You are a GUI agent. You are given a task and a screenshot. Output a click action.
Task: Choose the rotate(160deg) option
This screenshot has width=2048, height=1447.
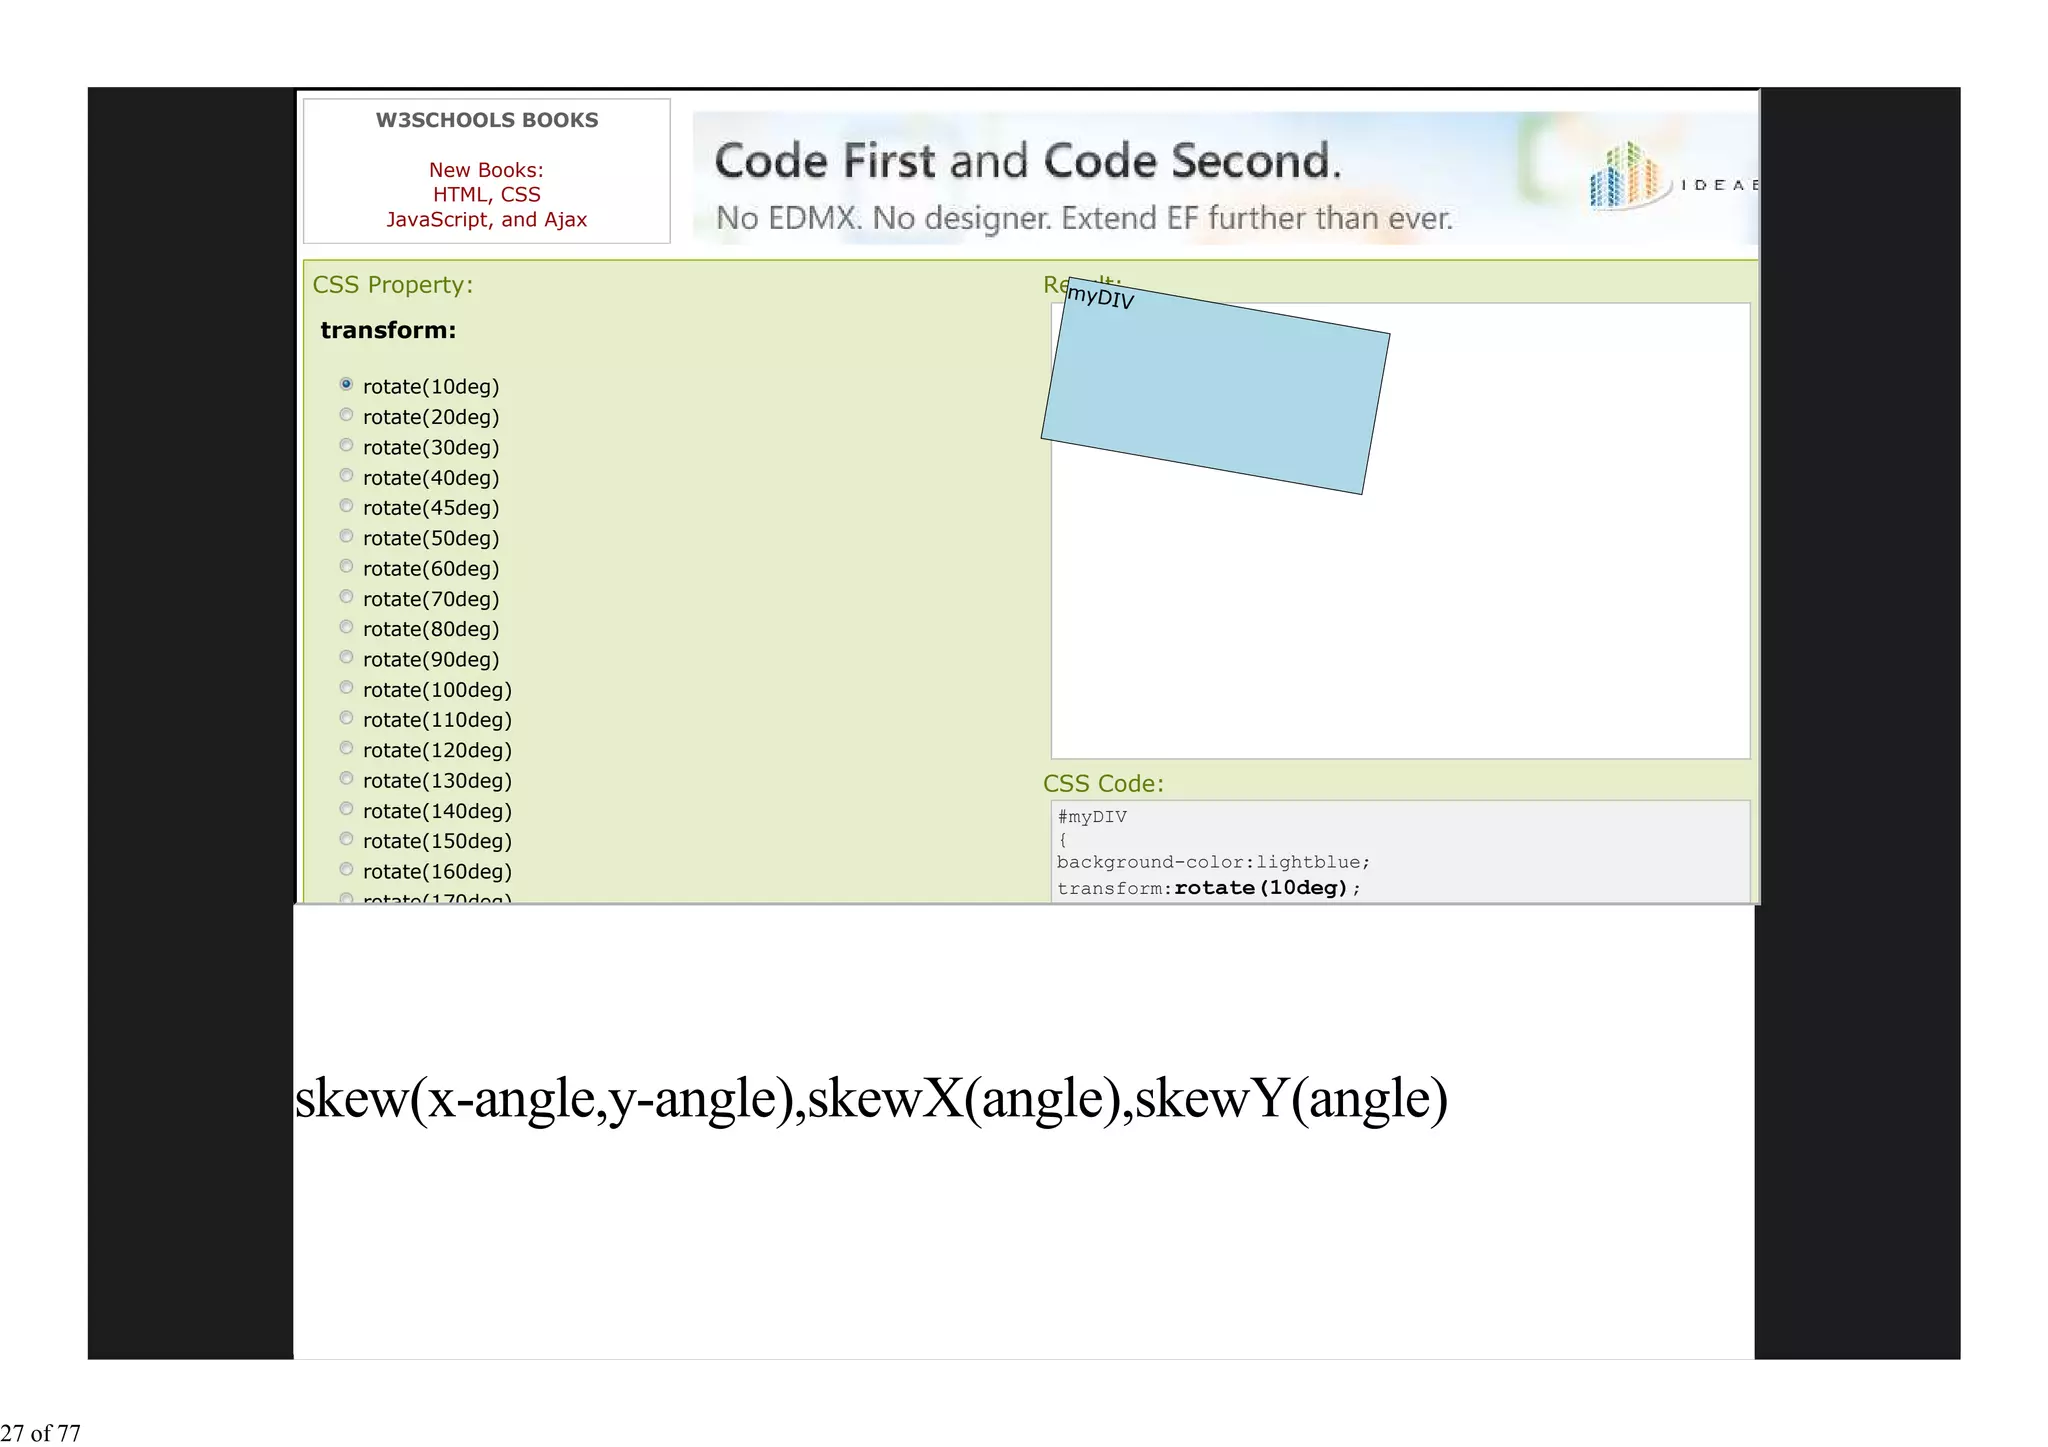click(x=346, y=870)
